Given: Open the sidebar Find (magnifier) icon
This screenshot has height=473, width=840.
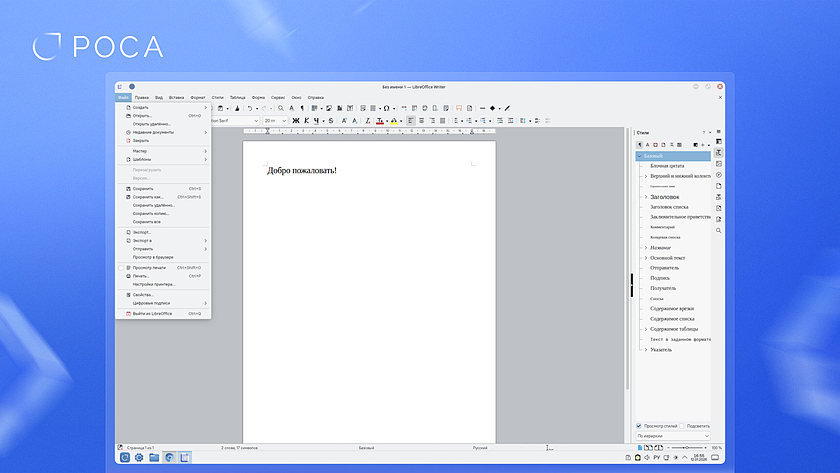Looking at the screenshot, I should (718, 231).
